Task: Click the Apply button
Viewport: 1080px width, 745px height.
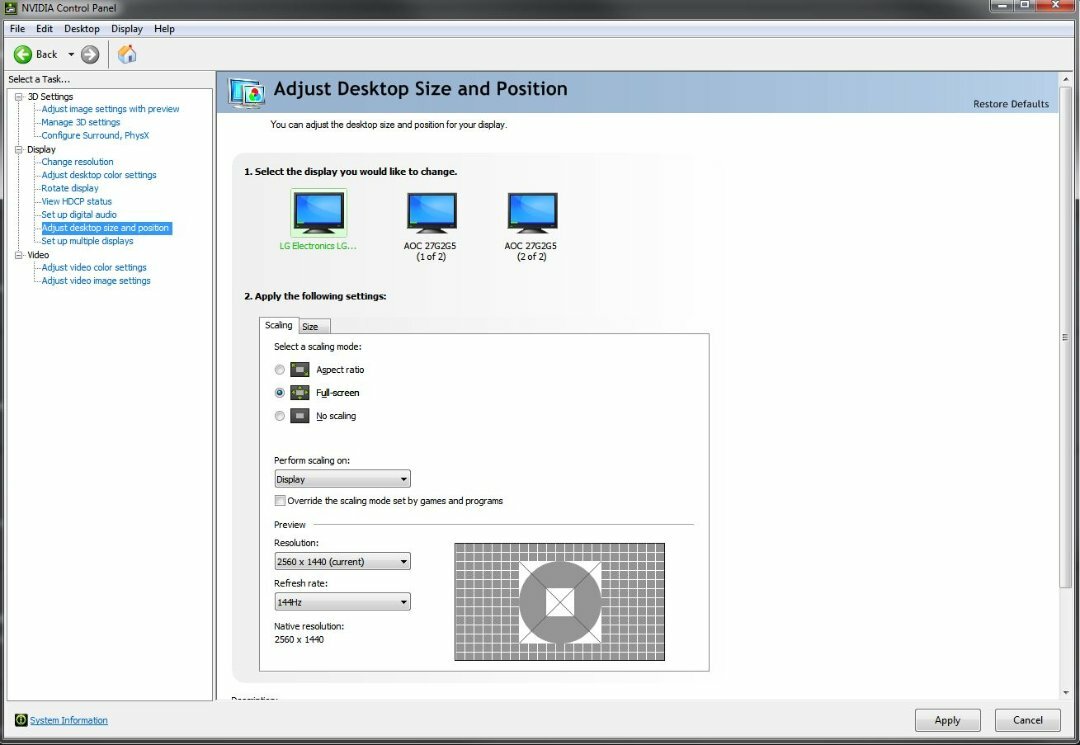Action: [x=947, y=719]
